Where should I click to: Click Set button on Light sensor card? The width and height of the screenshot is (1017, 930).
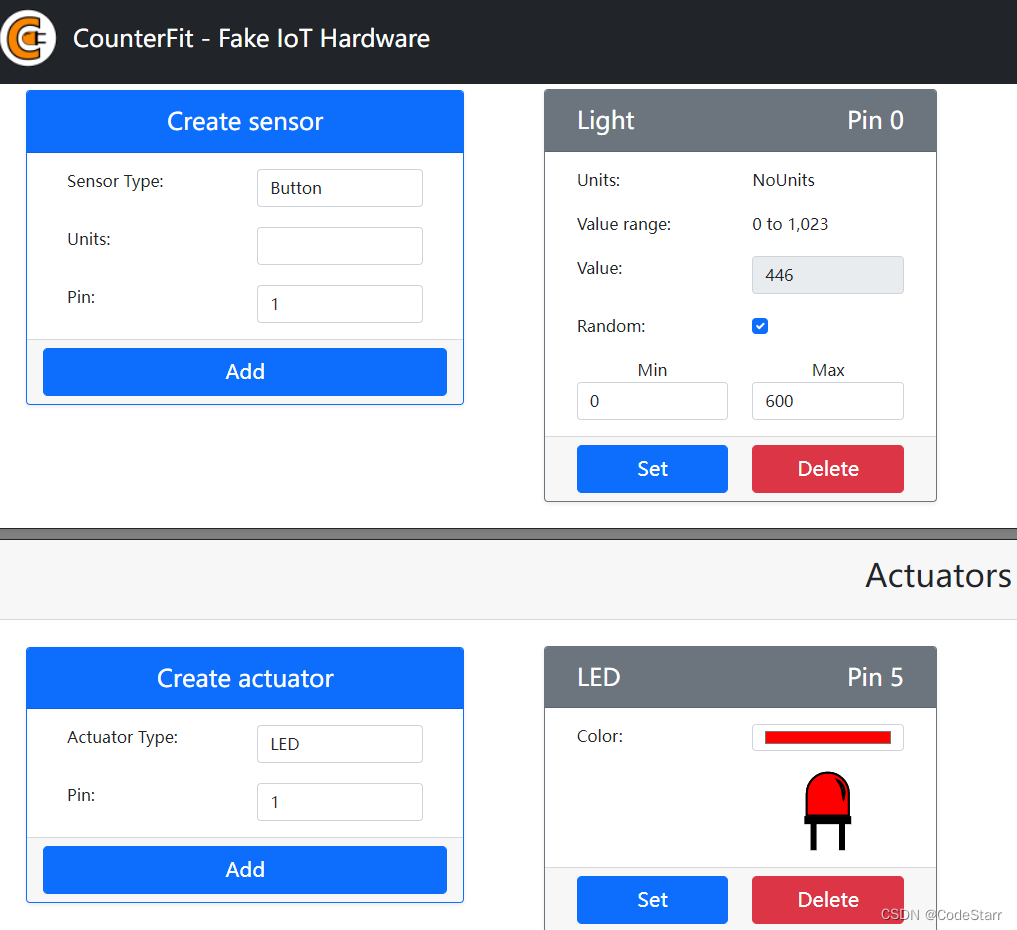[652, 469]
